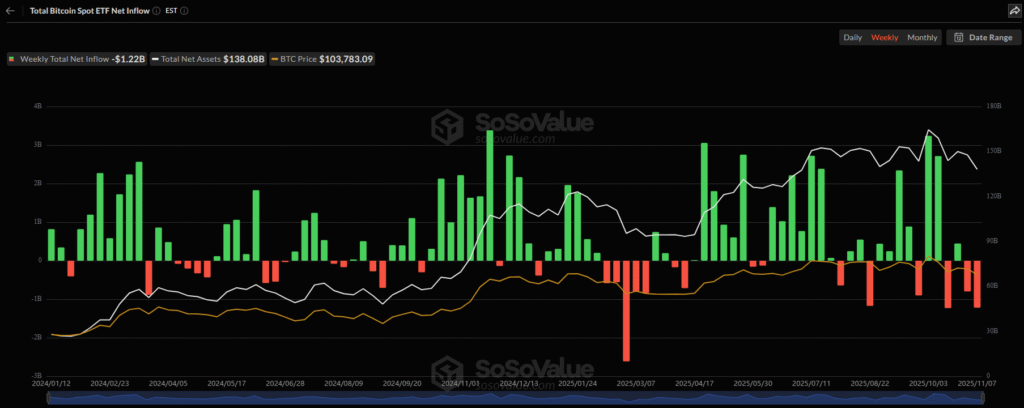Click the deepest red outflow bar

tap(626, 311)
